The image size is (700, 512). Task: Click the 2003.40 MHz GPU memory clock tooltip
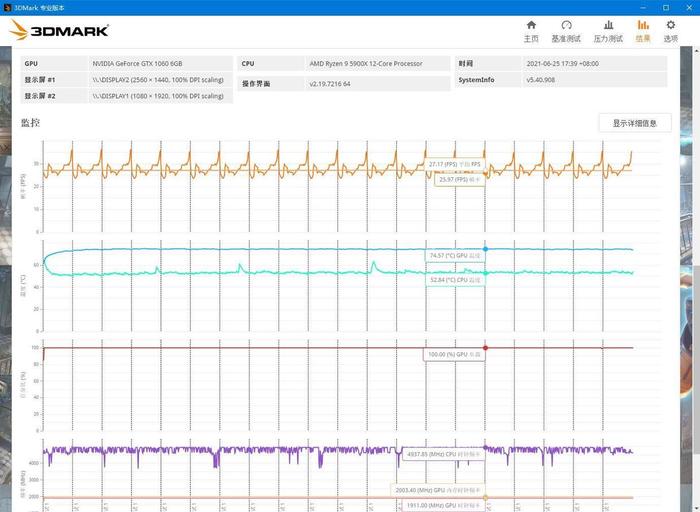438,490
